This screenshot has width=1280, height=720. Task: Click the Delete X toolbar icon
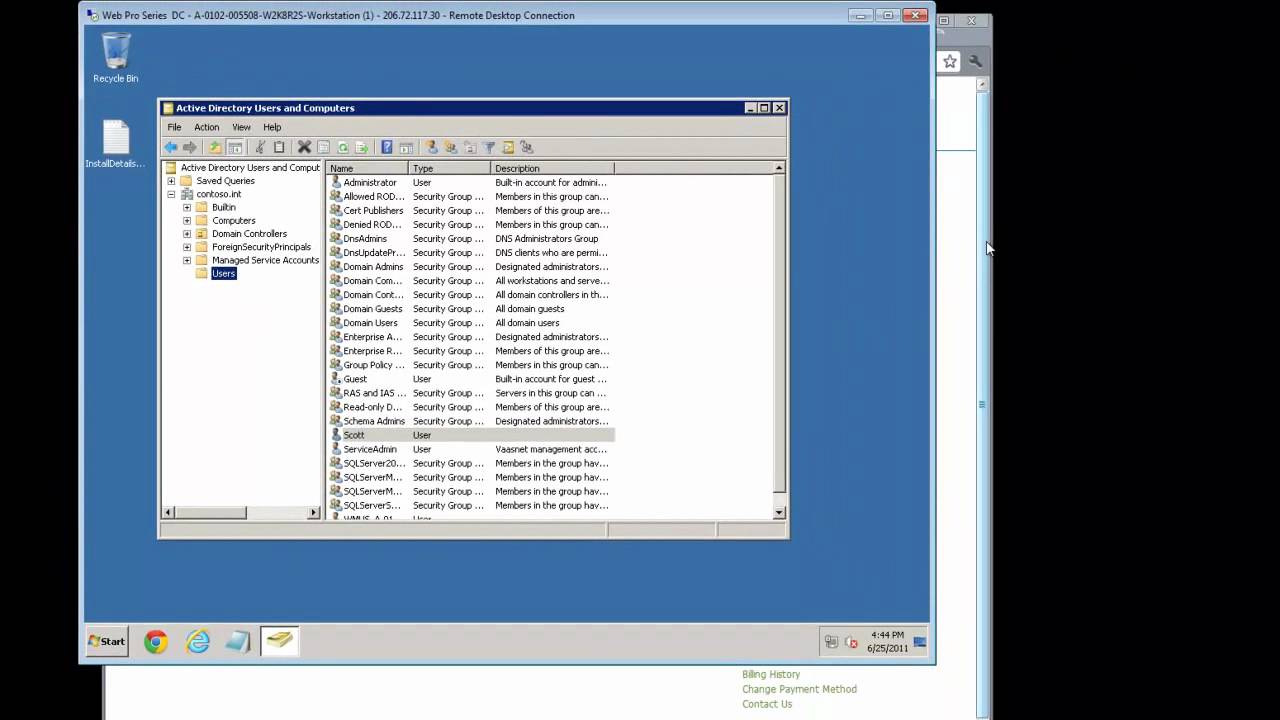click(304, 147)
